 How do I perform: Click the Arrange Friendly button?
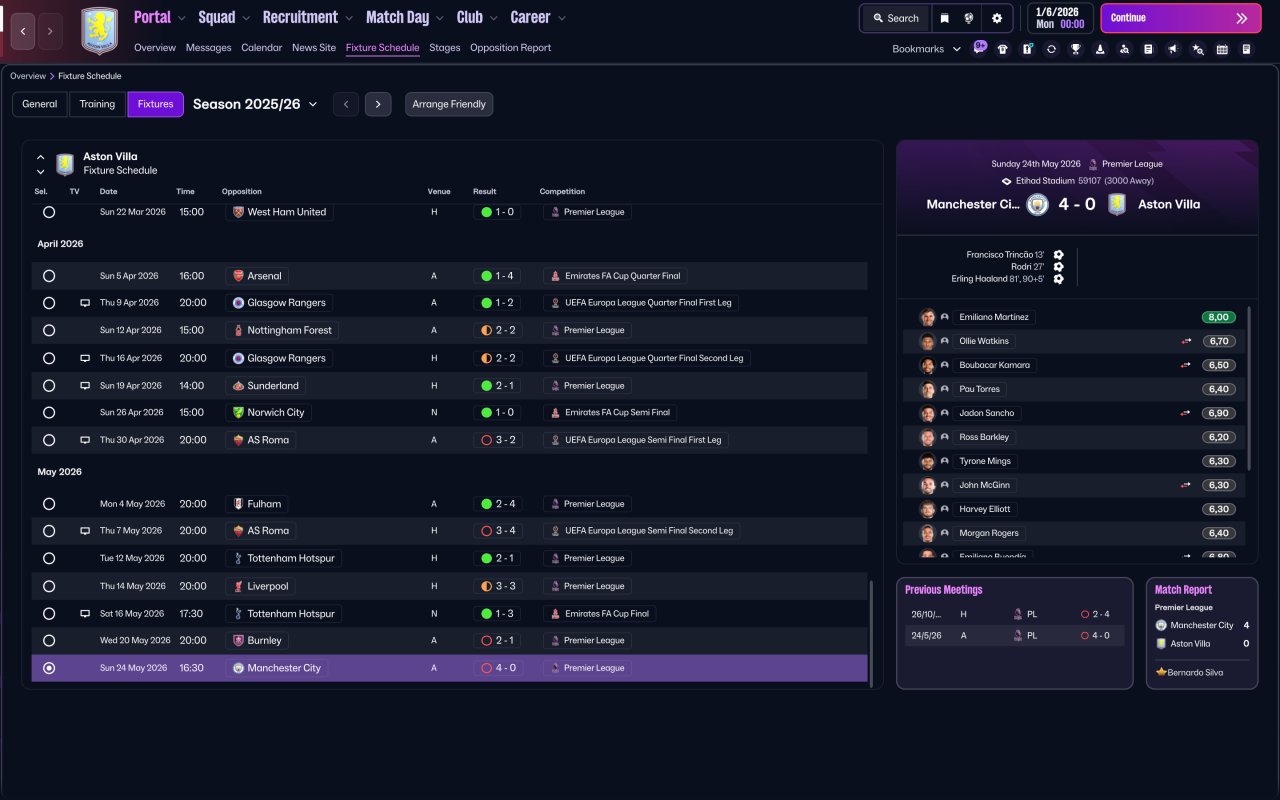coord(449,104)
